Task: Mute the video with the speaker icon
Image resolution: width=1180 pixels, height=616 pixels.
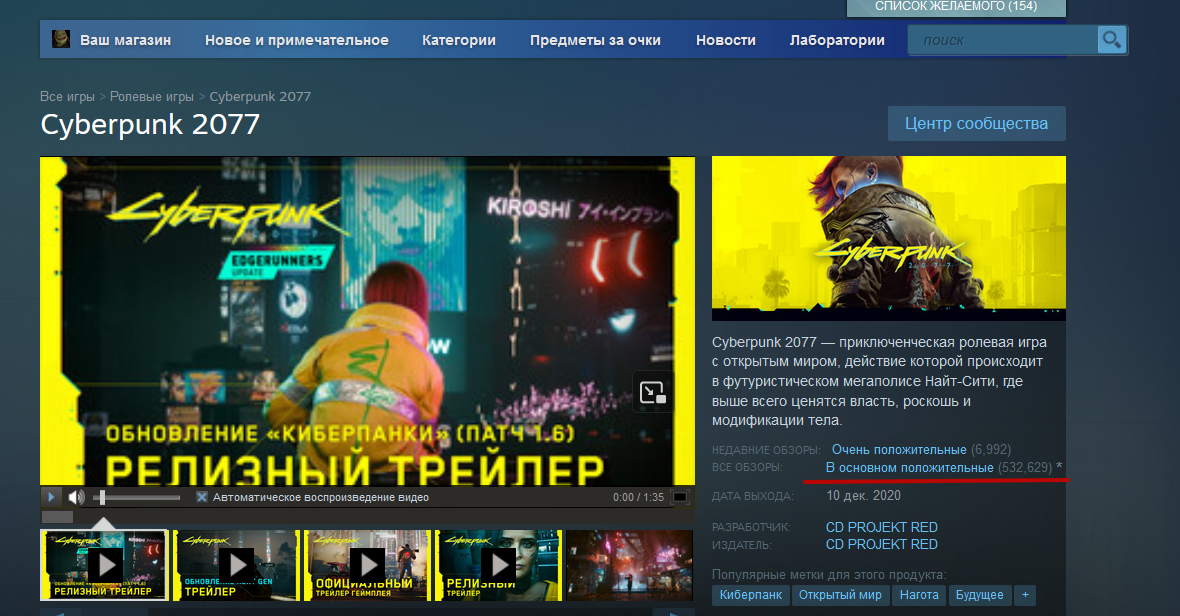Action: tap(76, 497)
